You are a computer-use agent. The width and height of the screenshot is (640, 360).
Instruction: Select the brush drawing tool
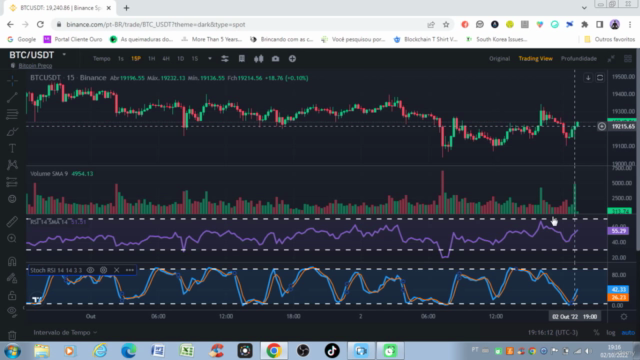click(12, 131)
